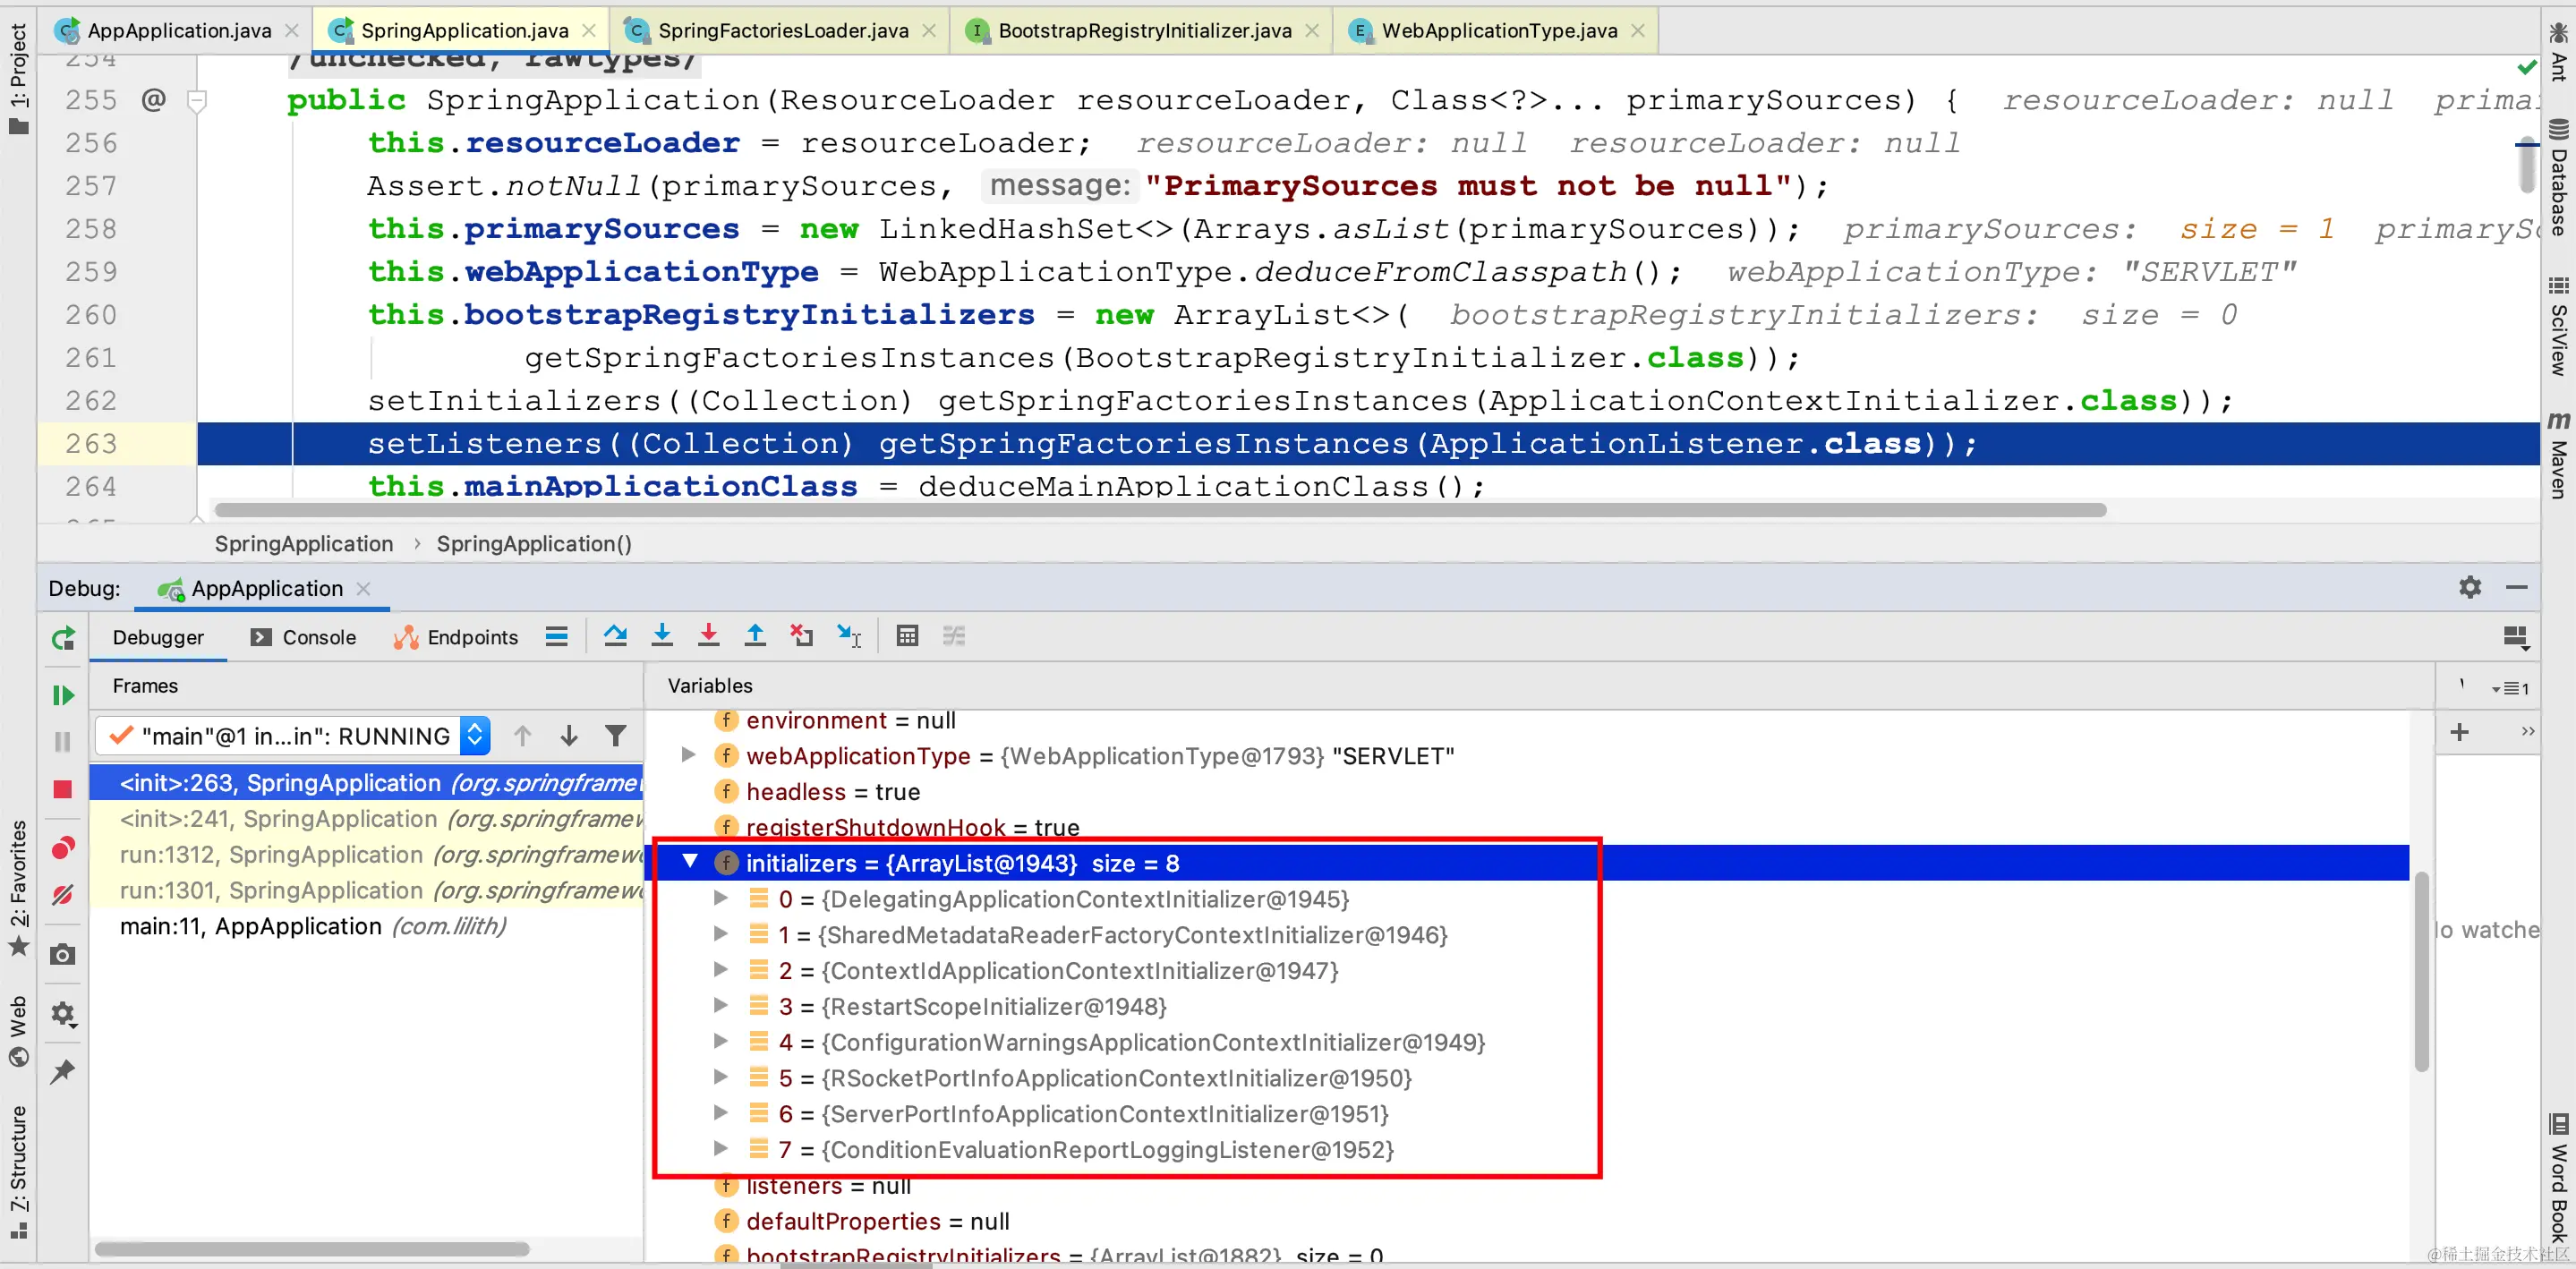Collapse the initializers ArrayList node
The image size is (2576, 1269).
690,862
